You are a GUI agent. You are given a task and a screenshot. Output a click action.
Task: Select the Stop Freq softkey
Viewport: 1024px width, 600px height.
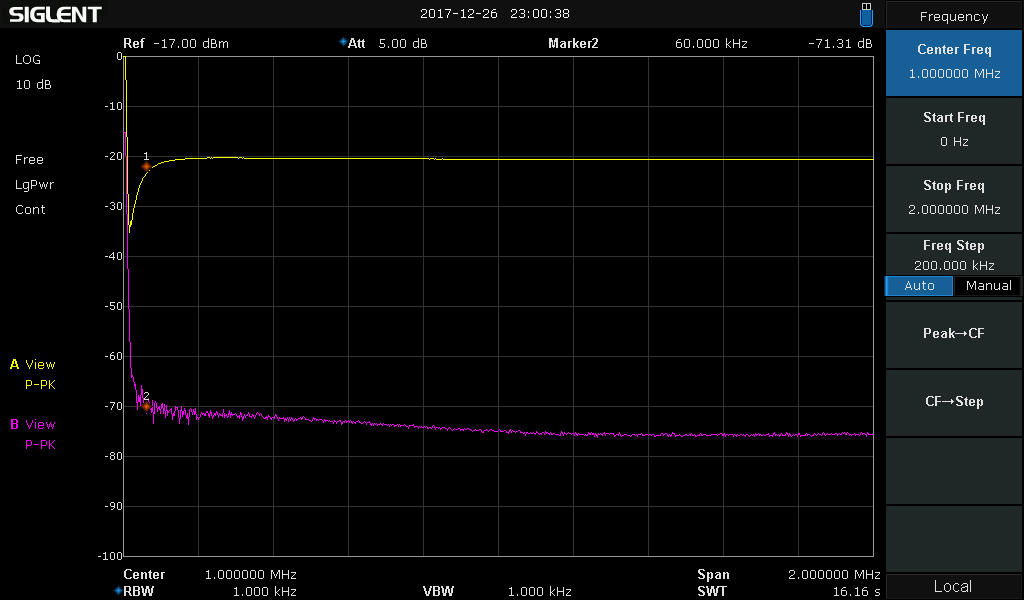(953, 198)
